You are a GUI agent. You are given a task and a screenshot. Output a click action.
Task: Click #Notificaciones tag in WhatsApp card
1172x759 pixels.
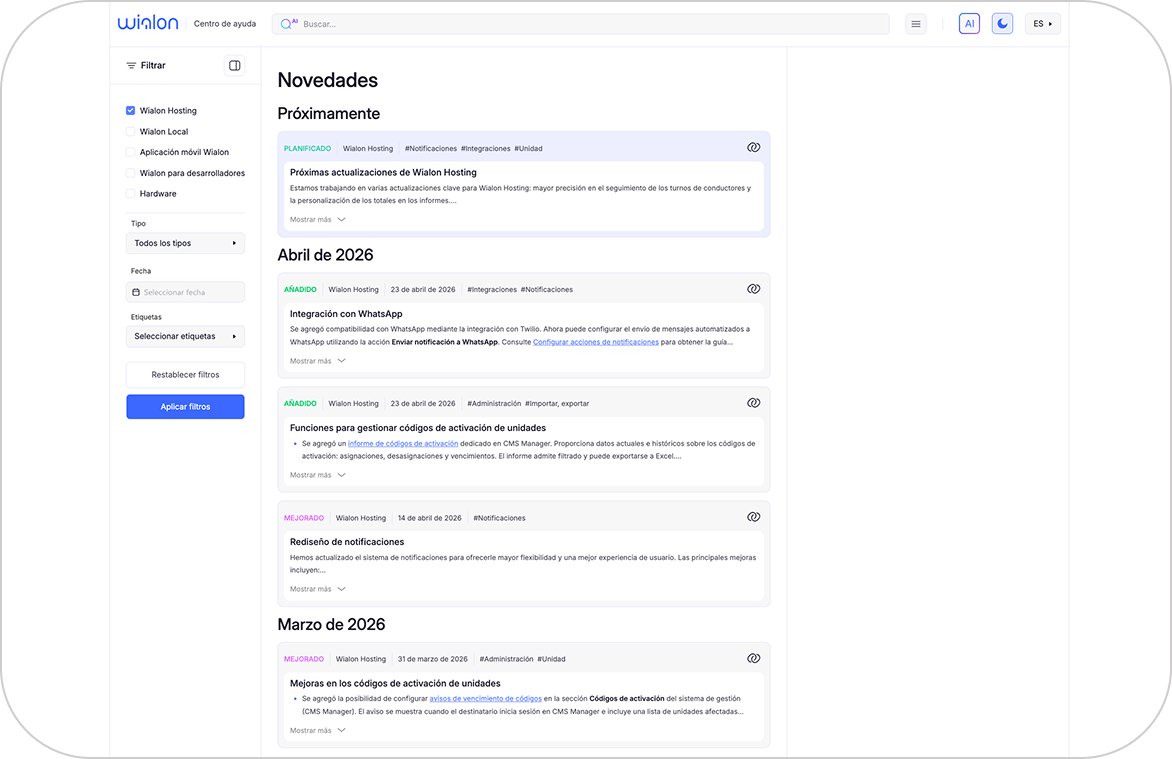coord(547,289)
